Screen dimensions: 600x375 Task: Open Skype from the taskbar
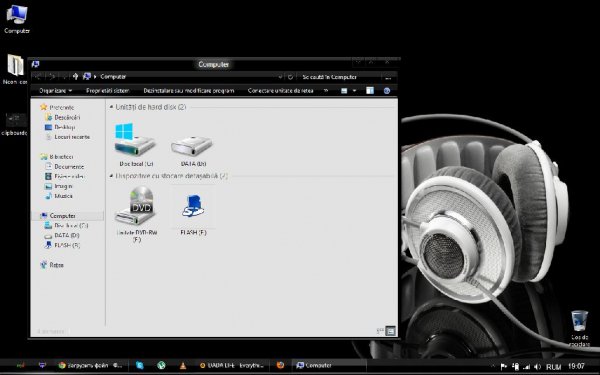(x=140, y=365)
